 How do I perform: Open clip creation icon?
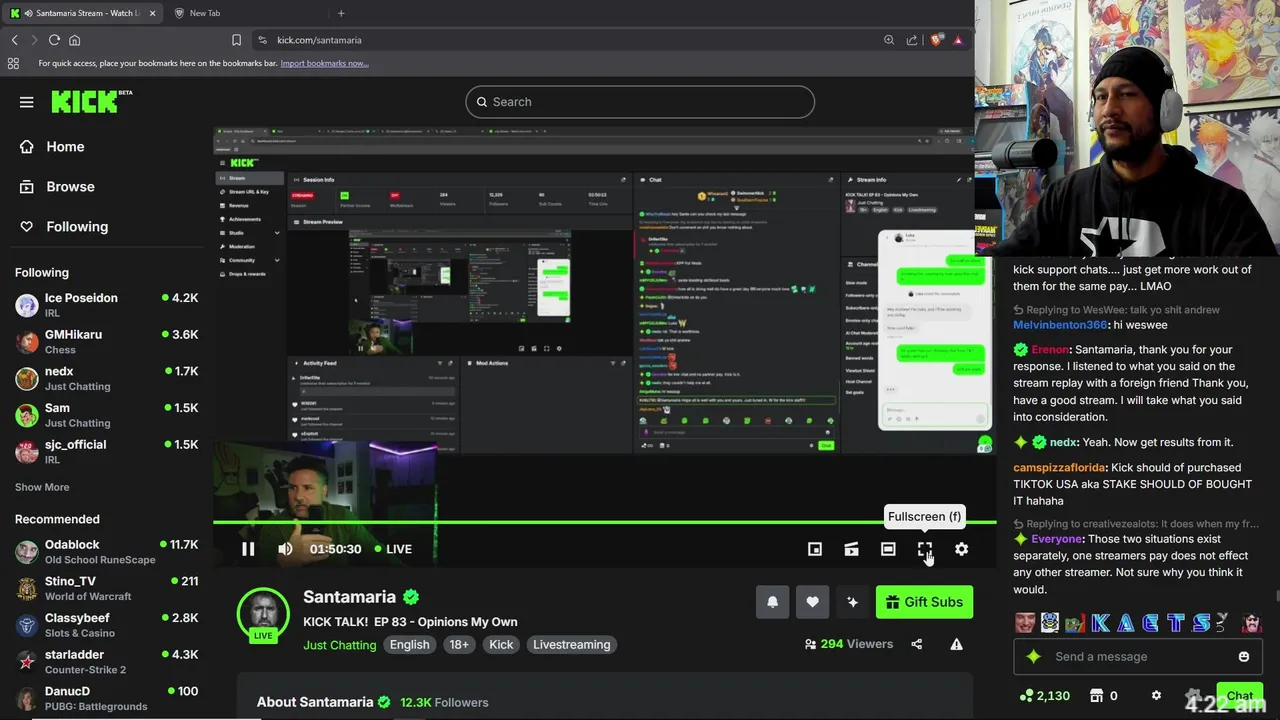pos(851,549)
